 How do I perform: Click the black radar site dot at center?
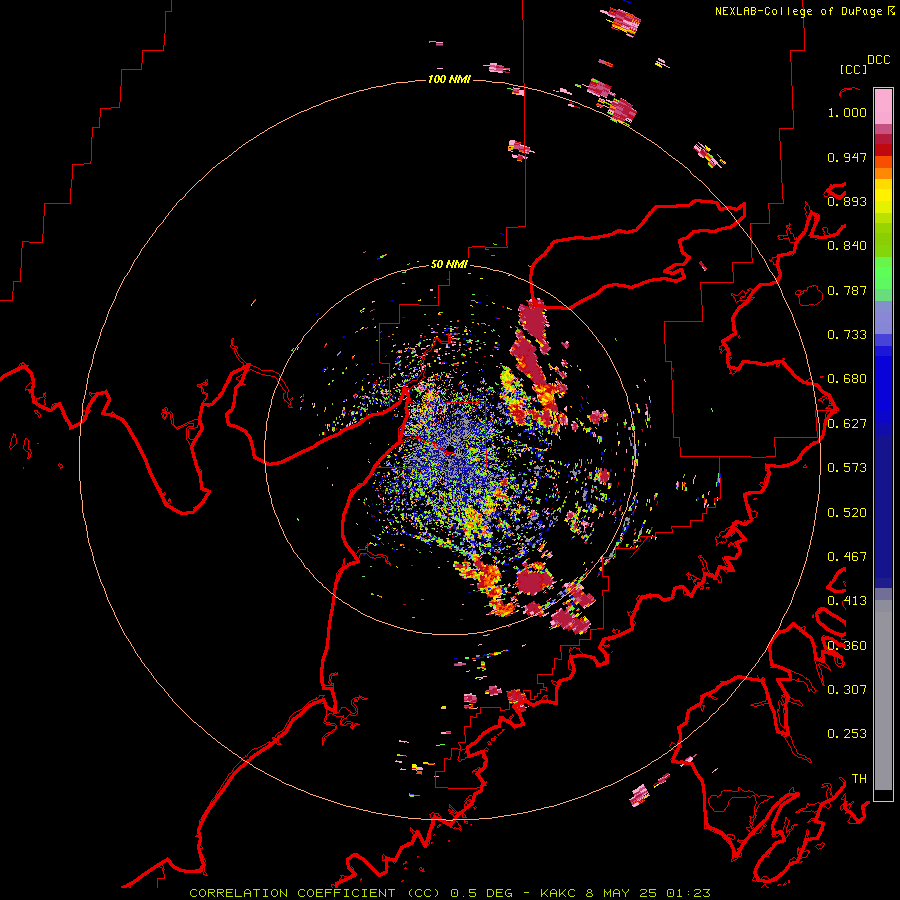coord(451,447)
